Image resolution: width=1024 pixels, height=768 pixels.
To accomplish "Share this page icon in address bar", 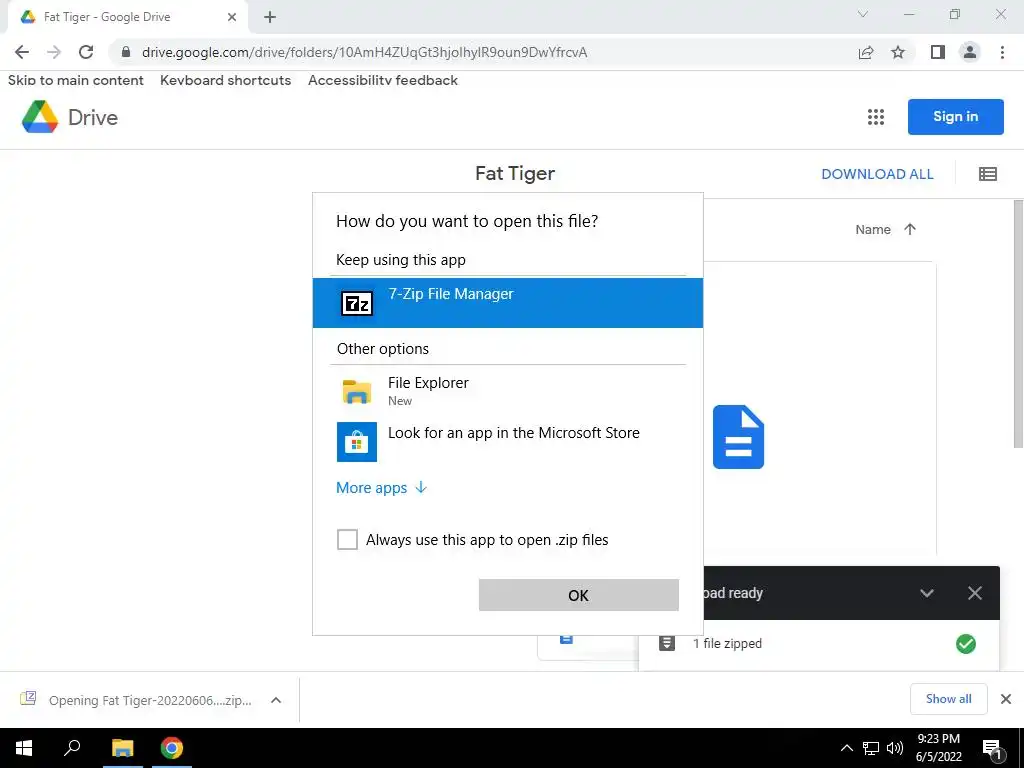I will tap(866, 52).
